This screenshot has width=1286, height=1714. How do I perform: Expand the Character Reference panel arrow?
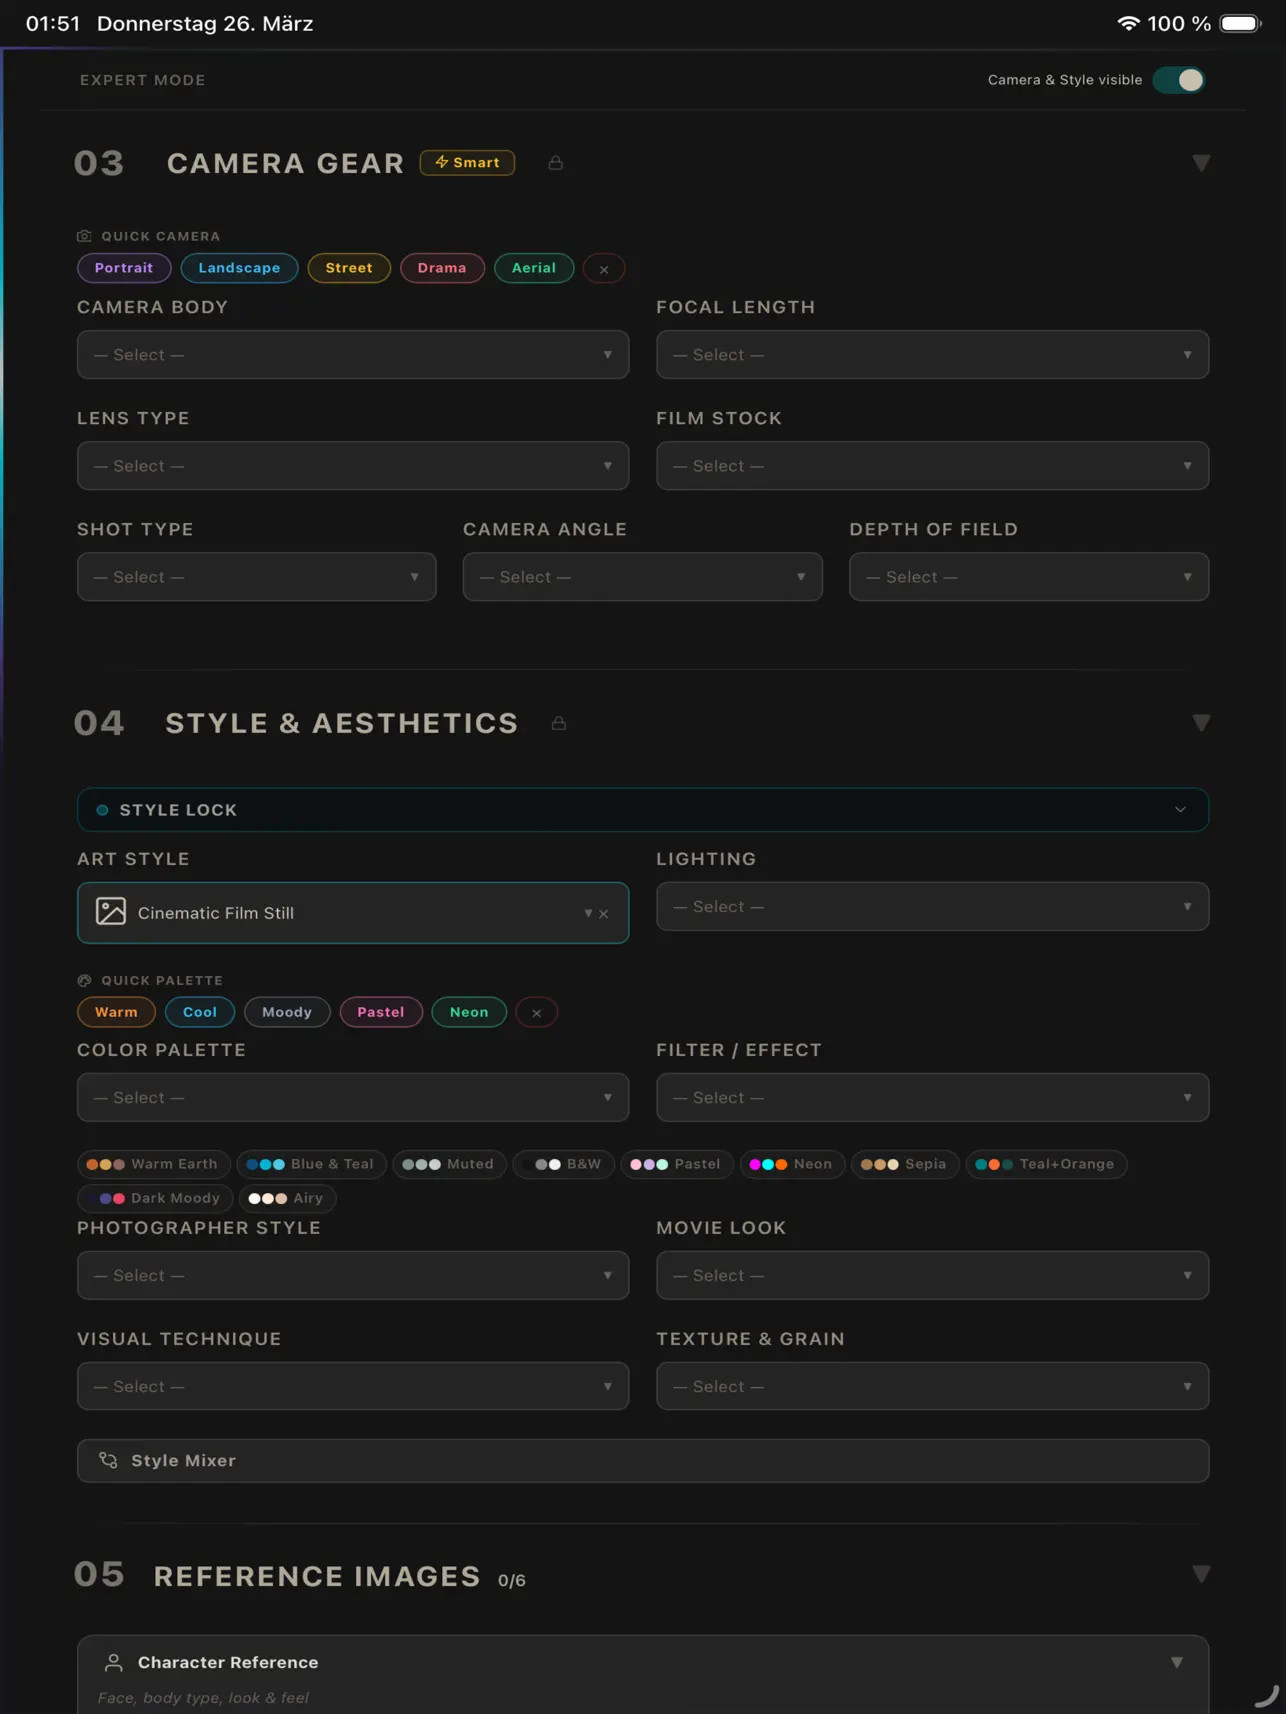pyautogui.click(x=1177, y=1663)
